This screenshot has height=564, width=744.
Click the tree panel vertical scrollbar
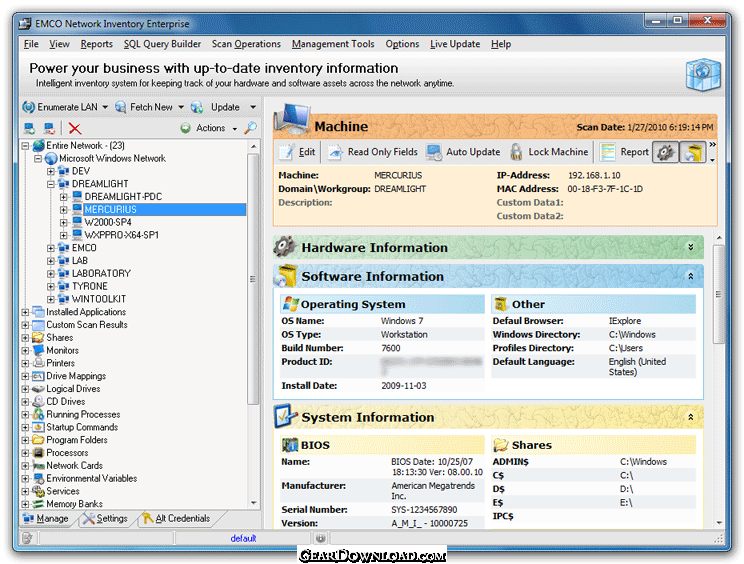pos(253,279)
